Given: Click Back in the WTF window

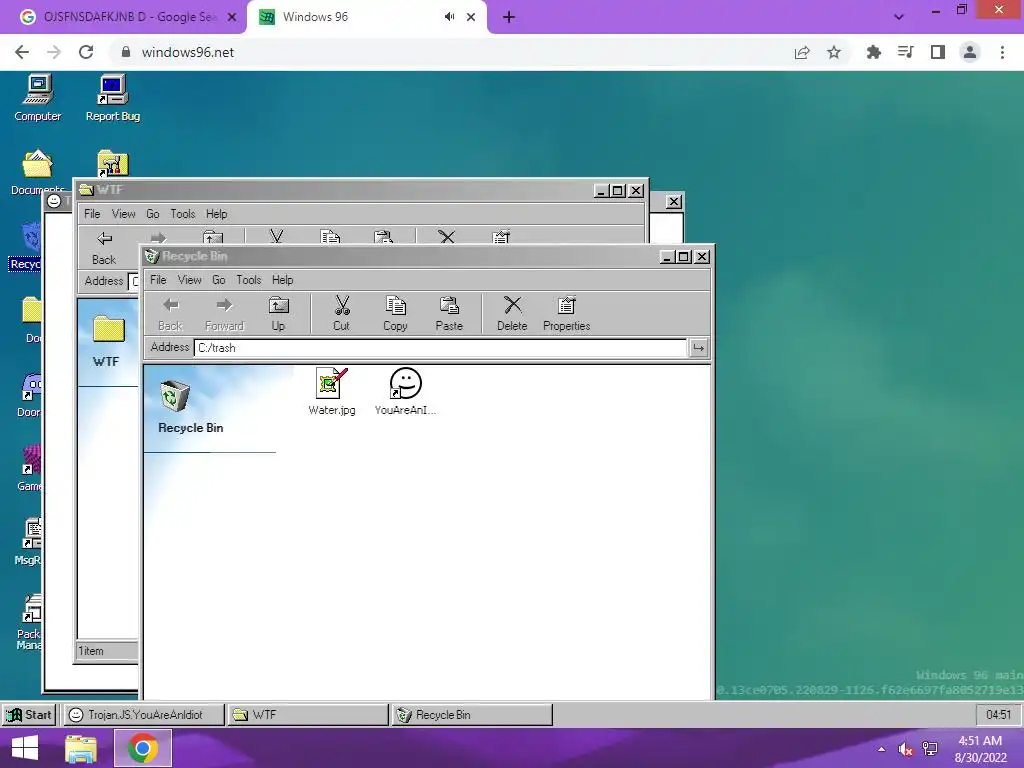Looking at the screenshot, I should (x=104, y=248).
